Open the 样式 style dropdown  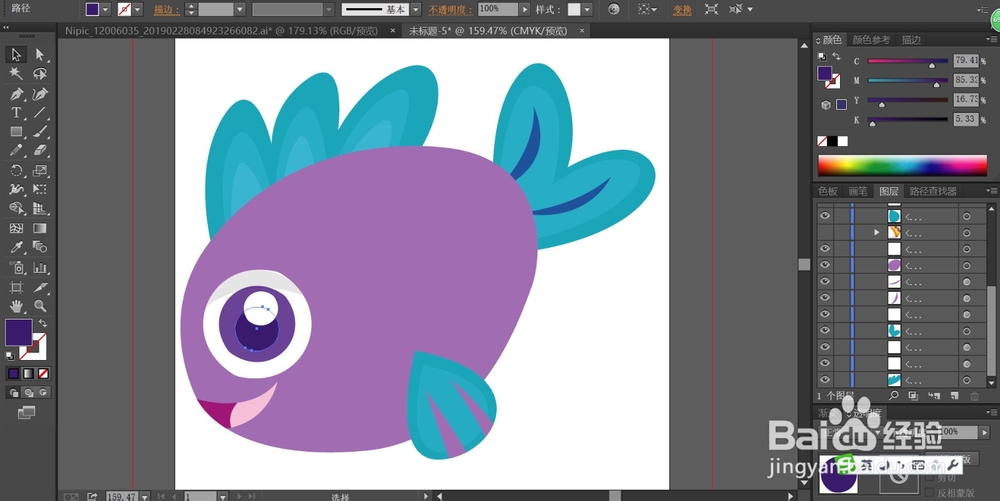588,9
